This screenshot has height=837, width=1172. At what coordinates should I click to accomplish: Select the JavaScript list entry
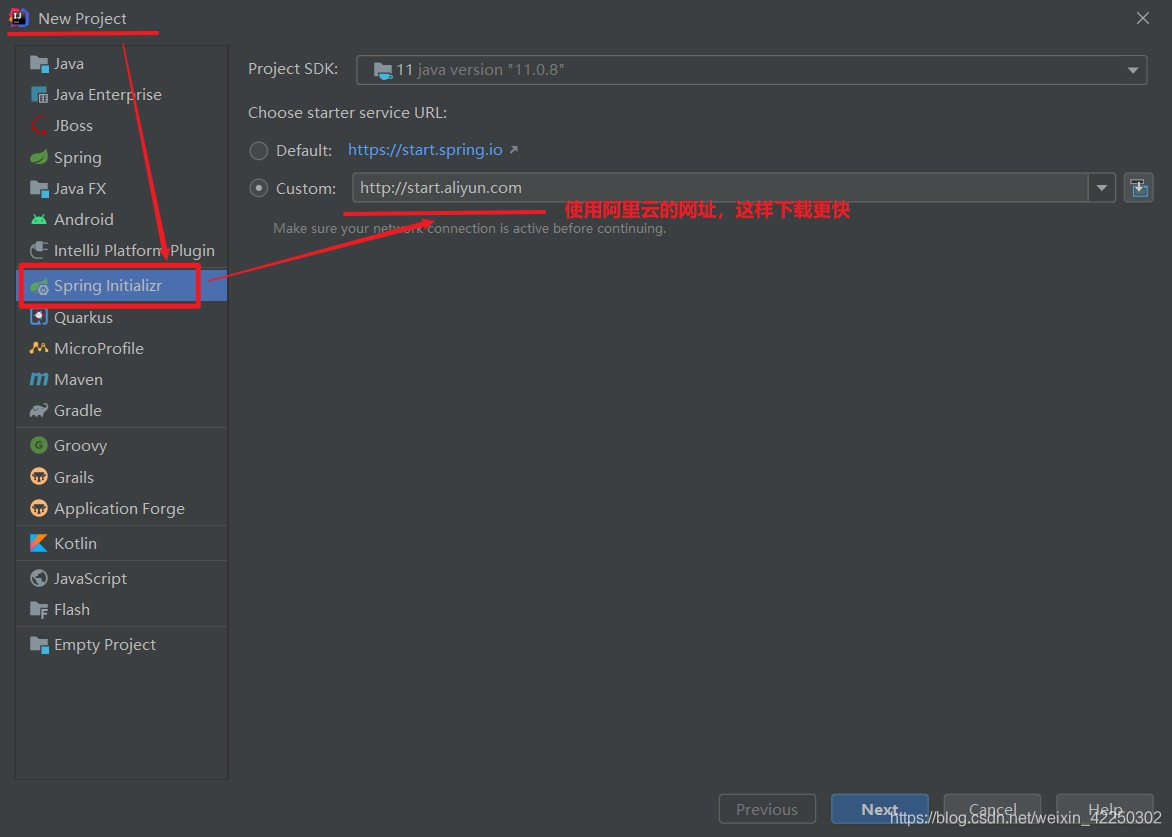pyautogui.click(x=122, y=578)
